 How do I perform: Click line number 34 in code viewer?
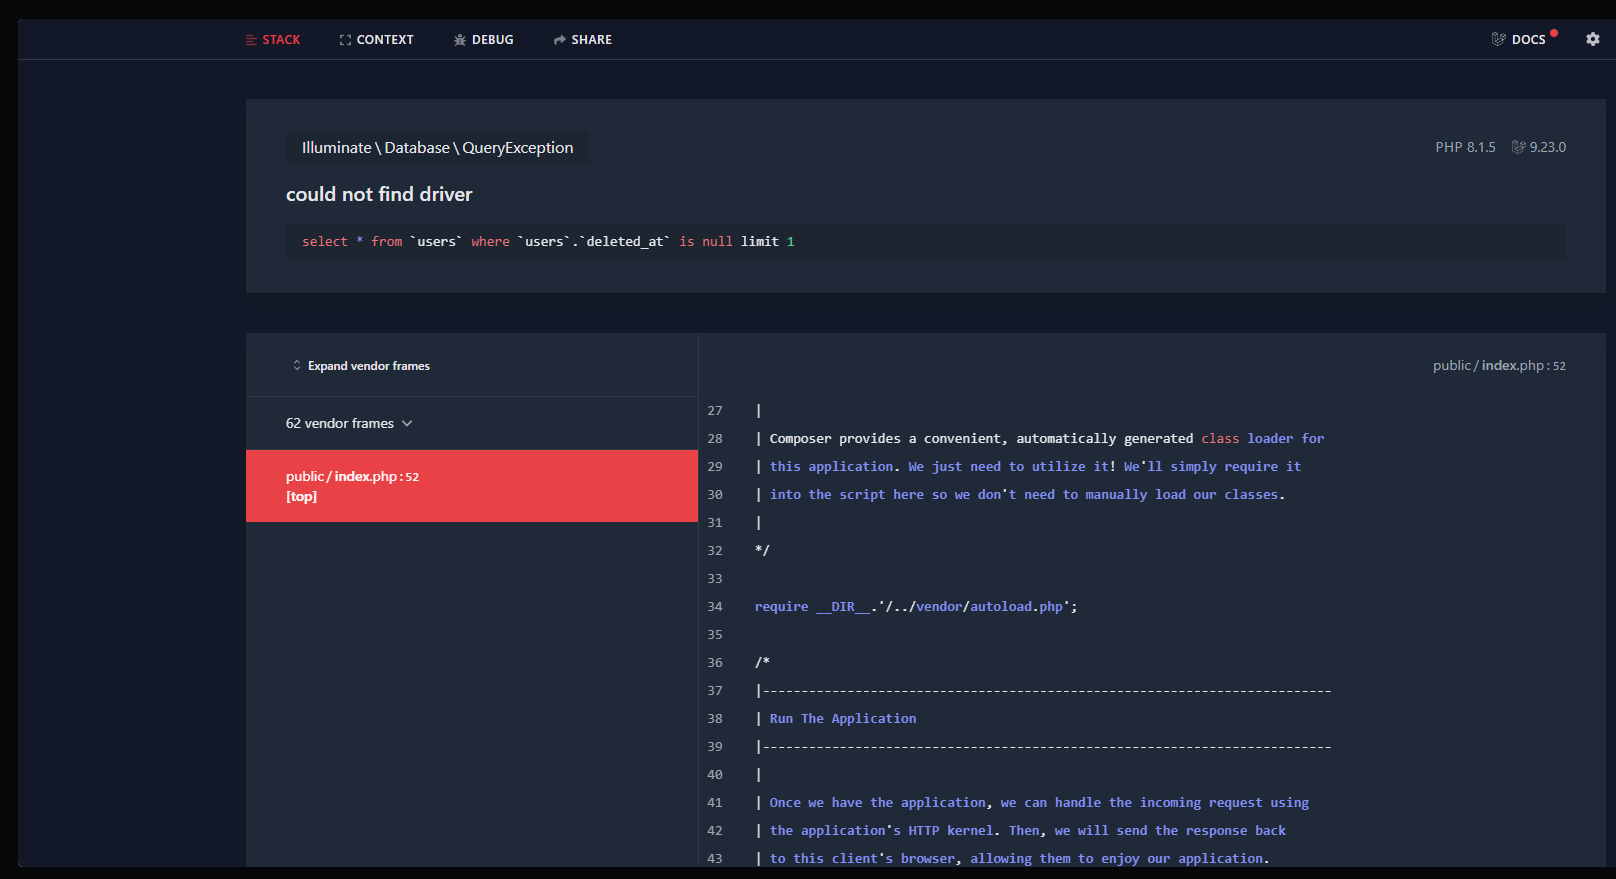(x=715, y=607)
